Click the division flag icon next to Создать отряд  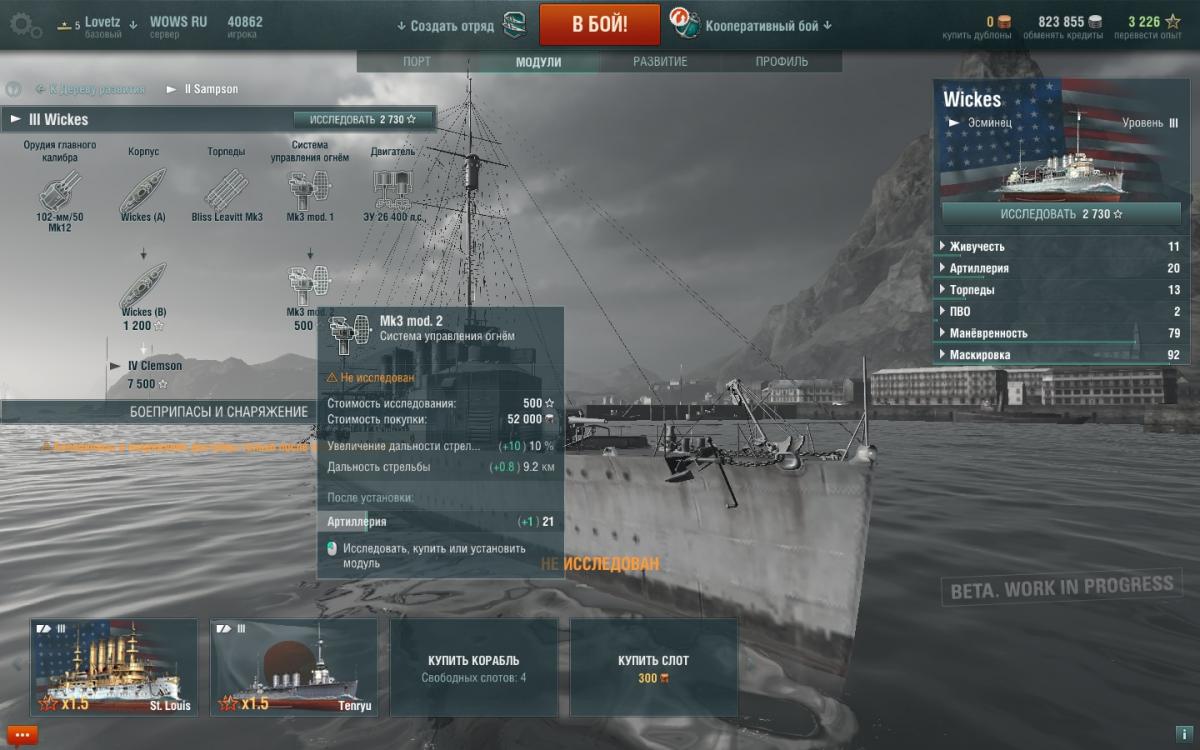(514, 25)
